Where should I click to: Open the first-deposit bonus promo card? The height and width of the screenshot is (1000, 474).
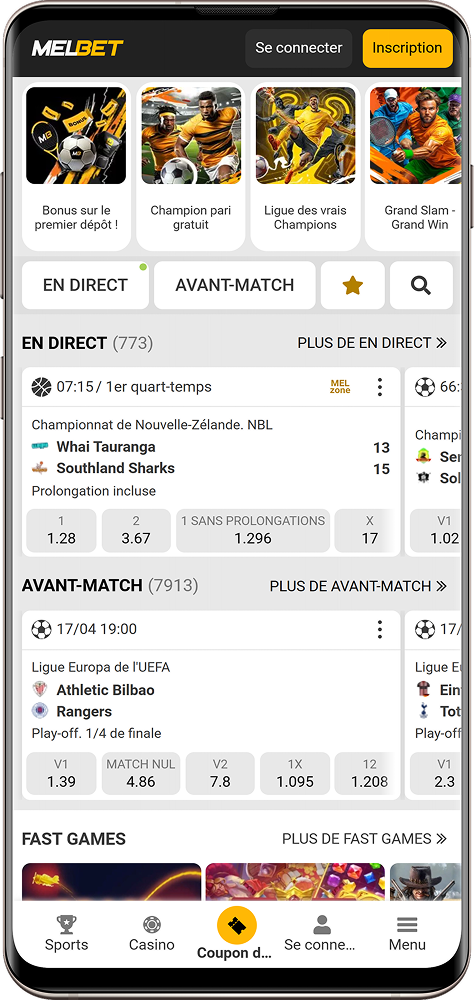point(77,166)
